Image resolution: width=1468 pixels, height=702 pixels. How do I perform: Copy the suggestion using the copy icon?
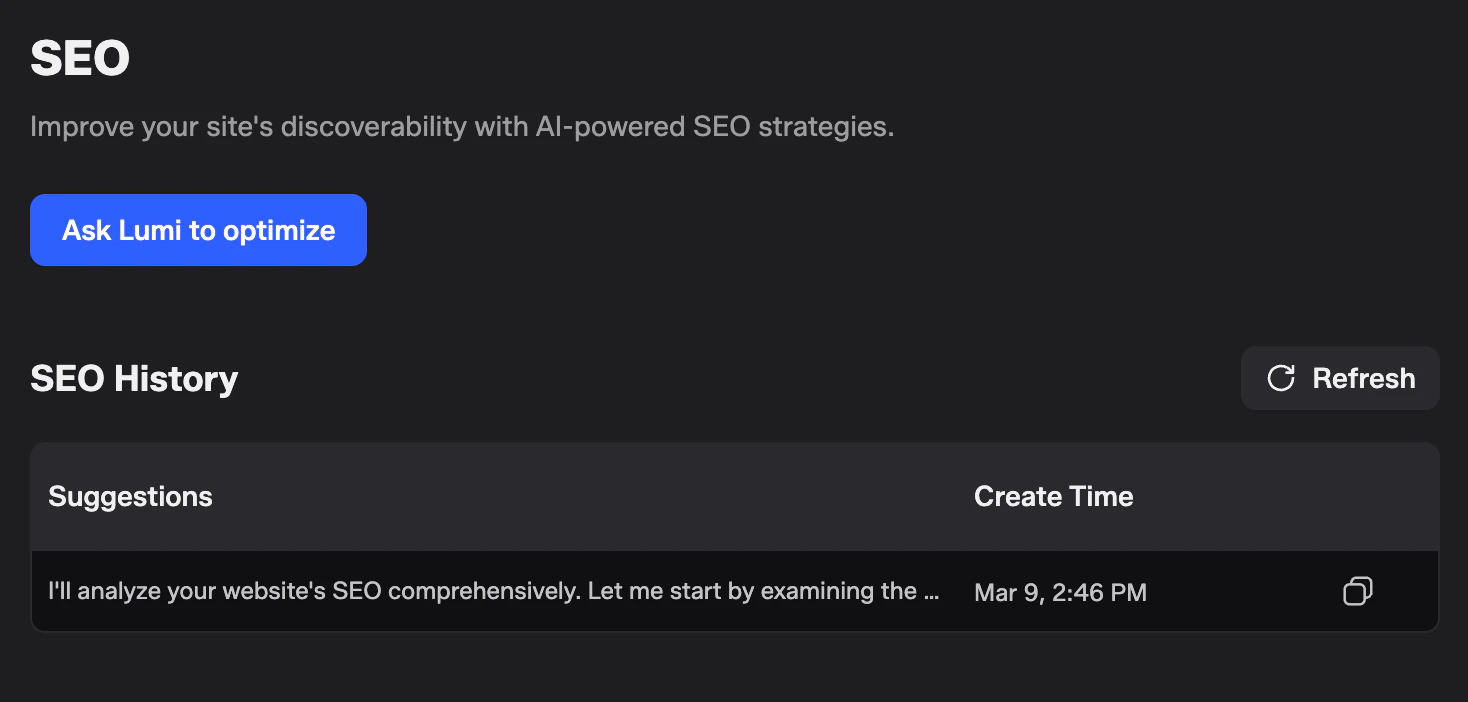1357,591
